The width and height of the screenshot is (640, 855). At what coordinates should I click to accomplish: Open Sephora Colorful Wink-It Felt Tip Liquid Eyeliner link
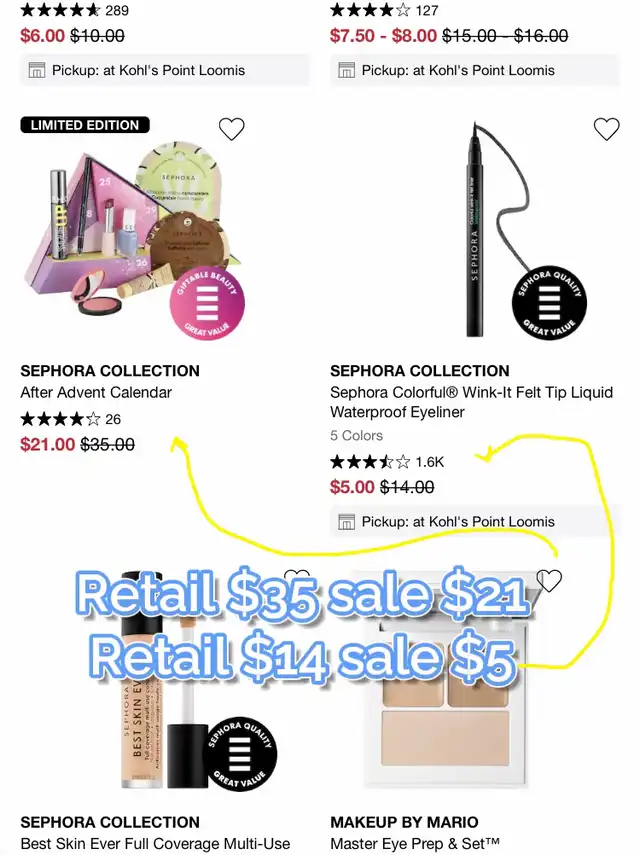(x=472, y=402)
